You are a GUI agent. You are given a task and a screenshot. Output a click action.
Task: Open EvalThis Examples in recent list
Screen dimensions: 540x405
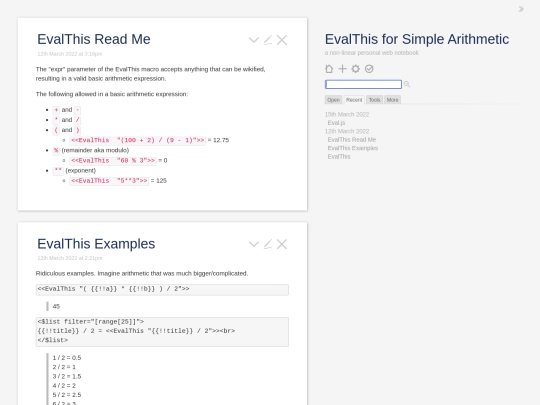[353, 148]
